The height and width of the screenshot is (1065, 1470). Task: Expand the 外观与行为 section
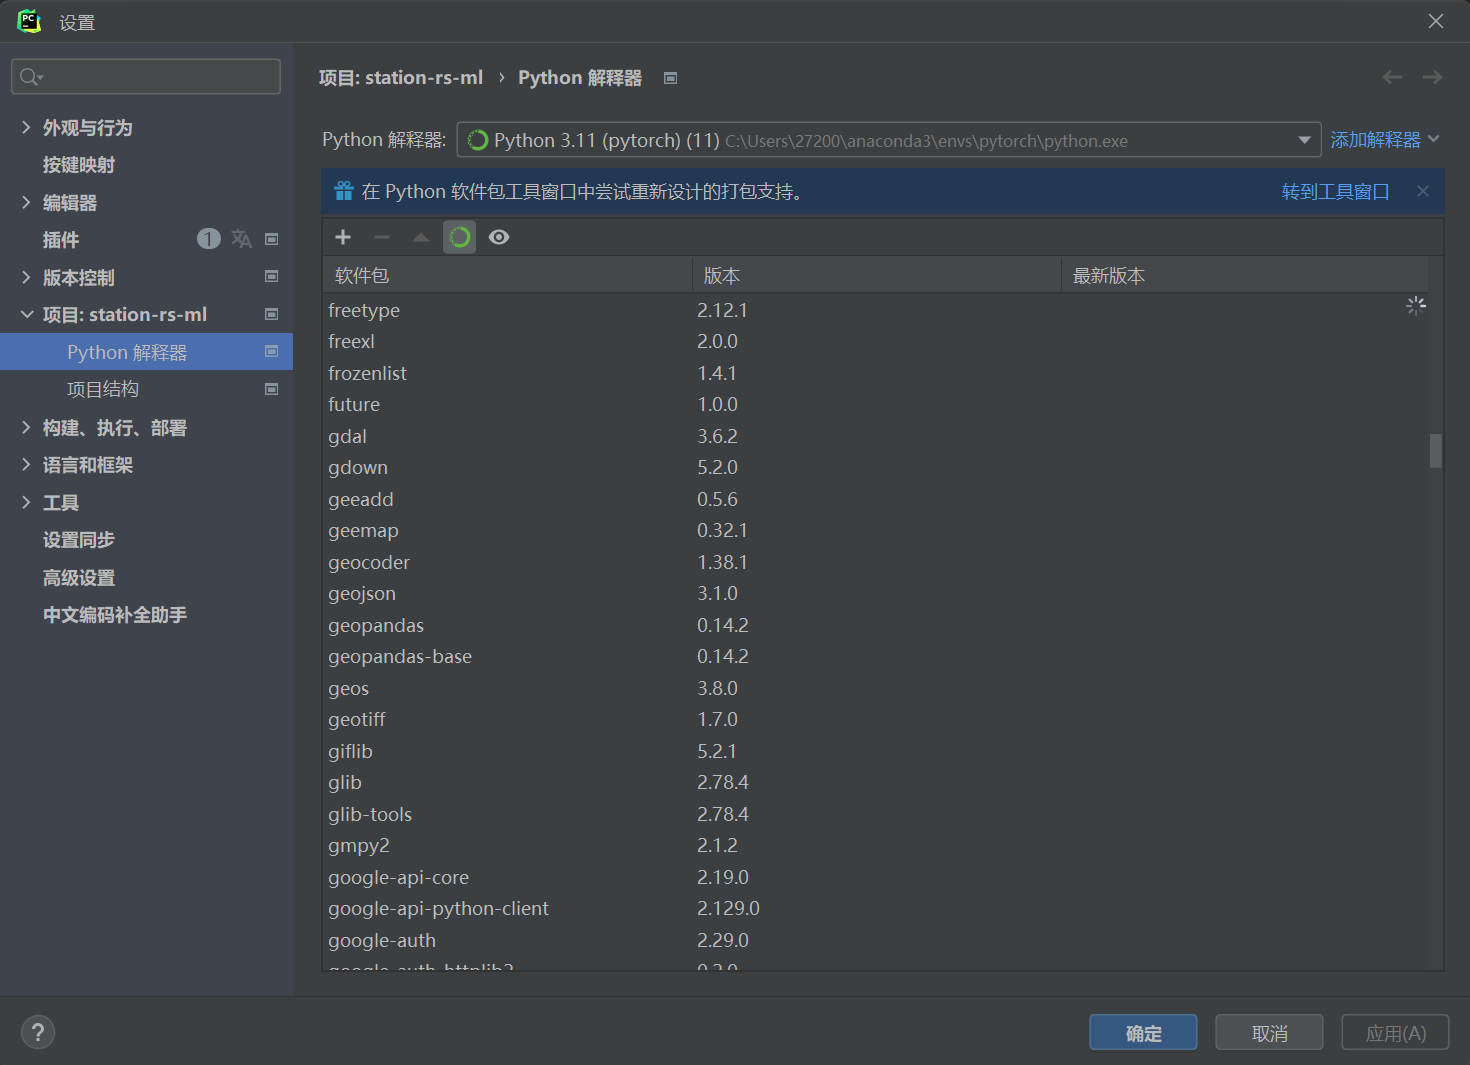(26, 127)
